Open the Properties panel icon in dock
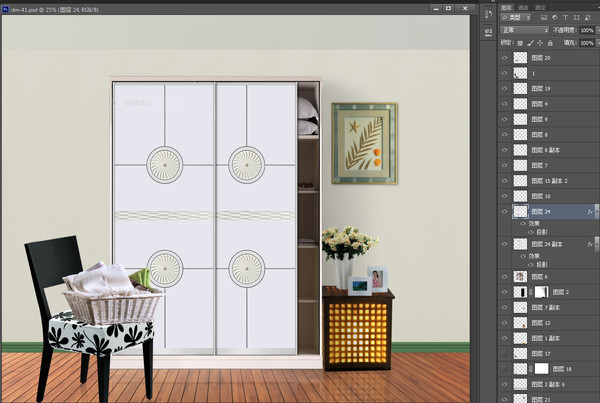Viewport: 600px width, 403px height. tap(488, 32)
